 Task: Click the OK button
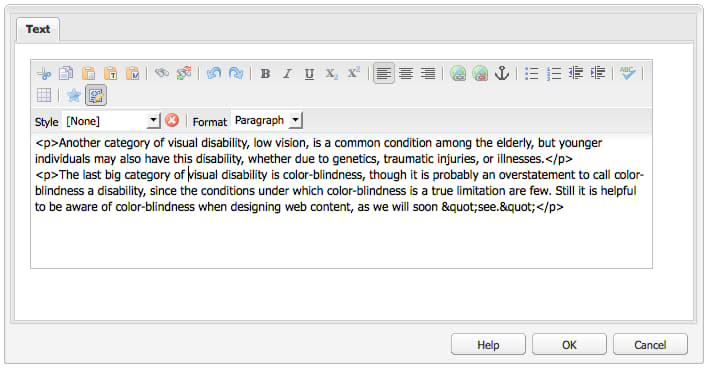(x=569, y=345)
